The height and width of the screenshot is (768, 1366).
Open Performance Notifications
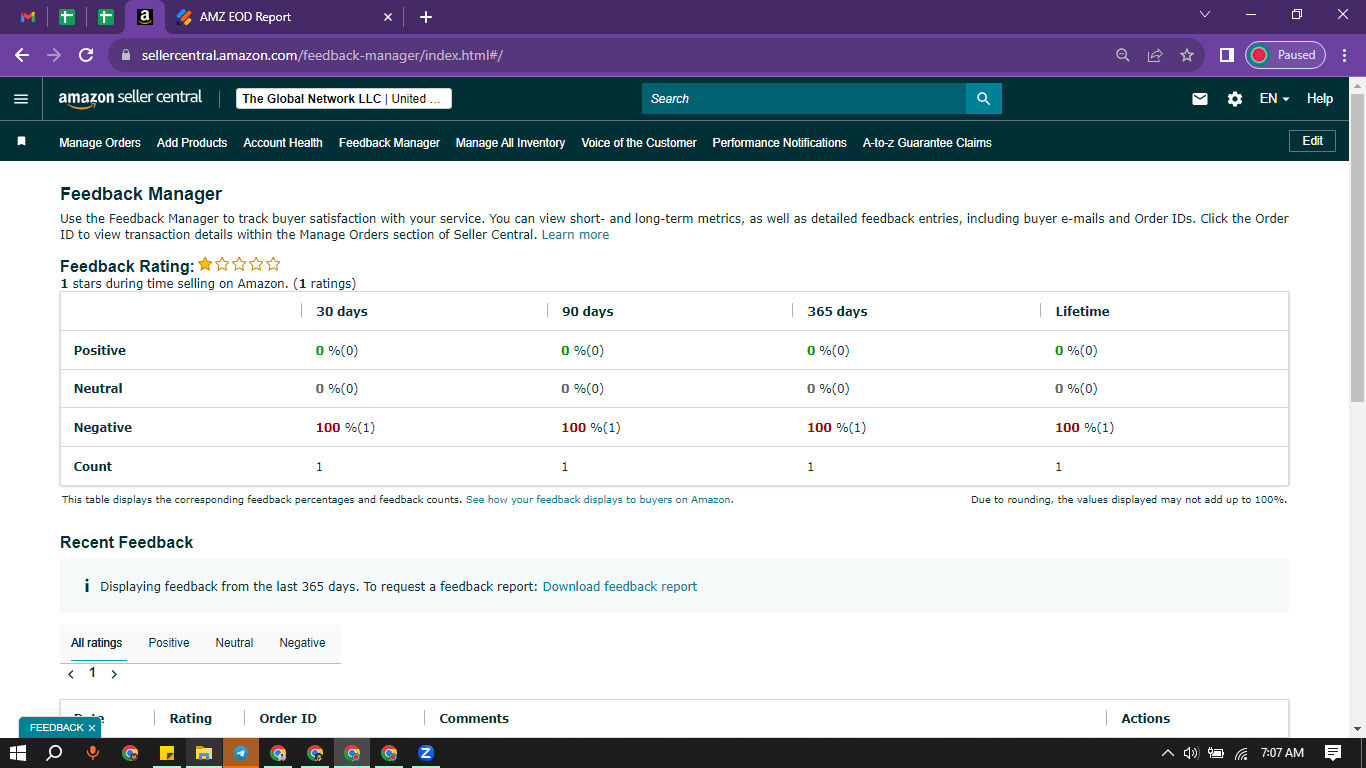pyautogui.click(x=780, y=143)
